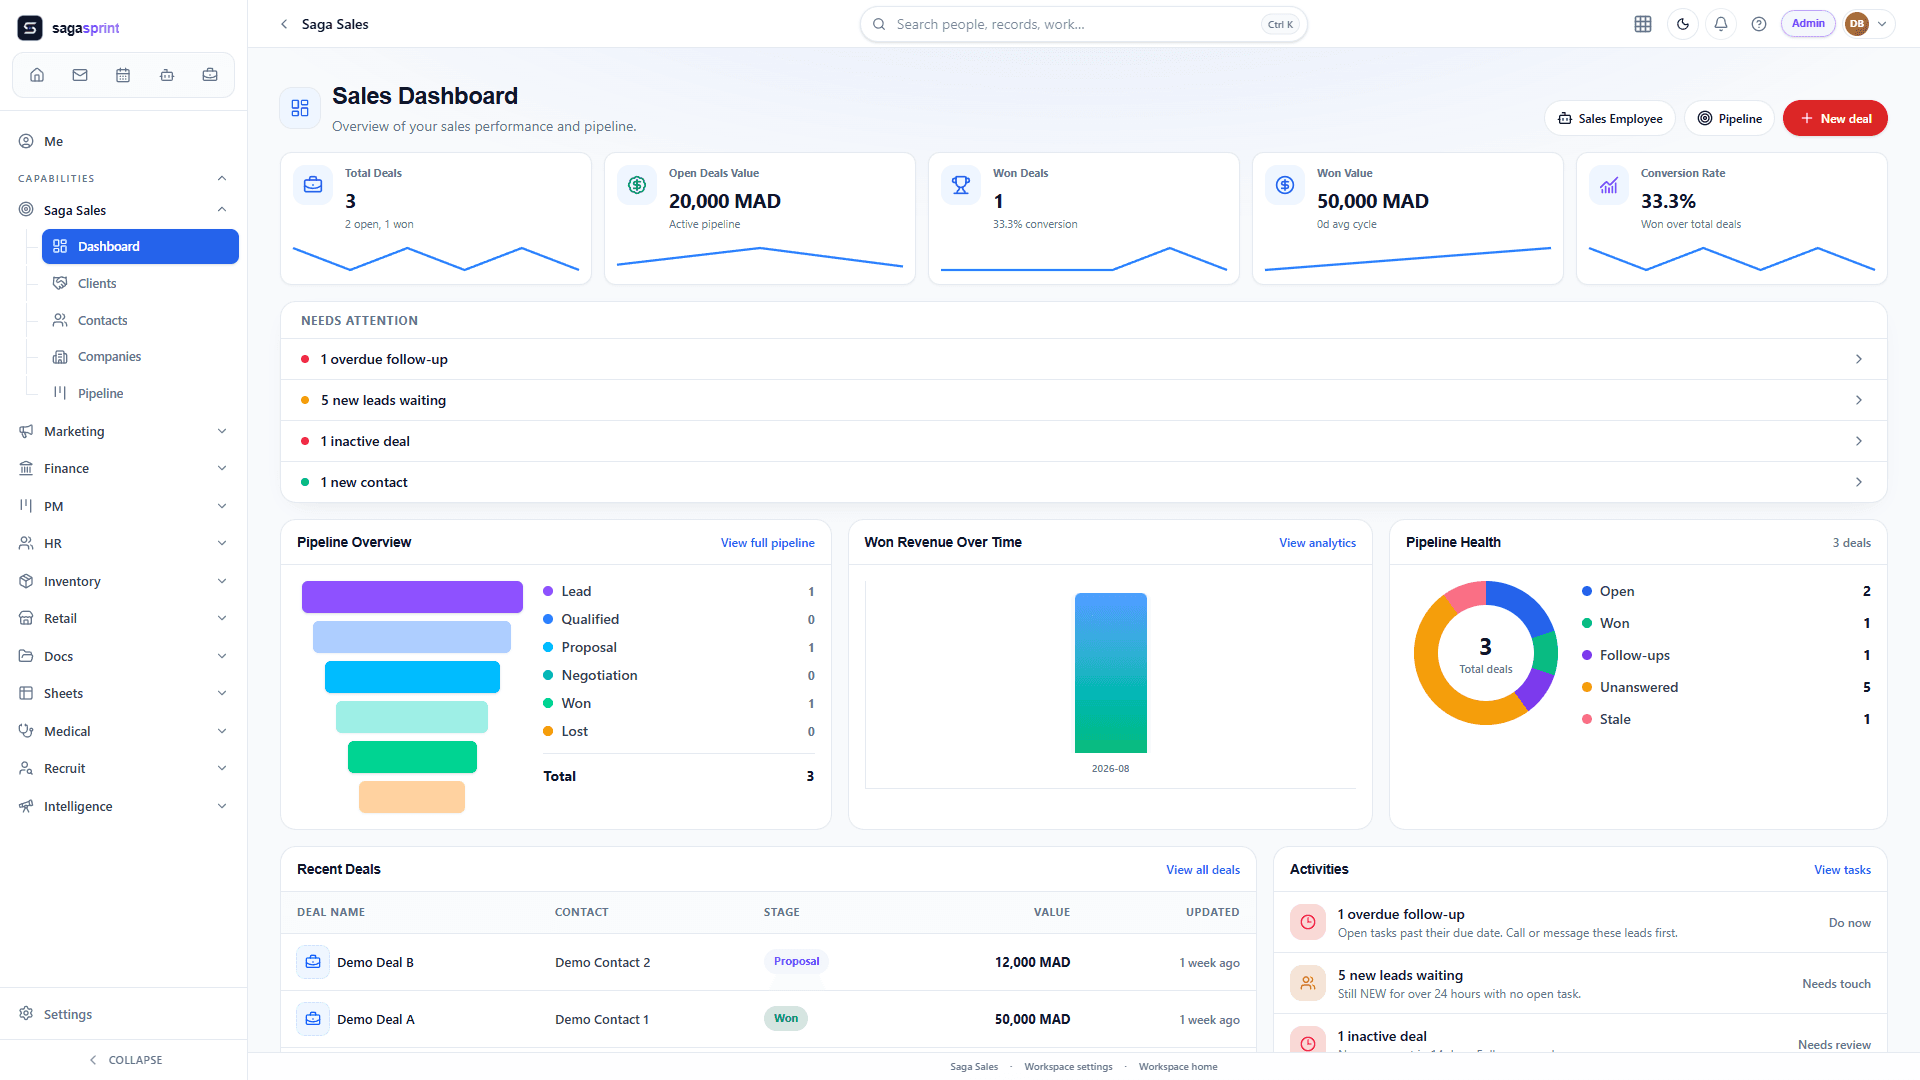Click the Won Value dollar icon
This screenshot has height=1080, width=1920.
(1285, 185)
